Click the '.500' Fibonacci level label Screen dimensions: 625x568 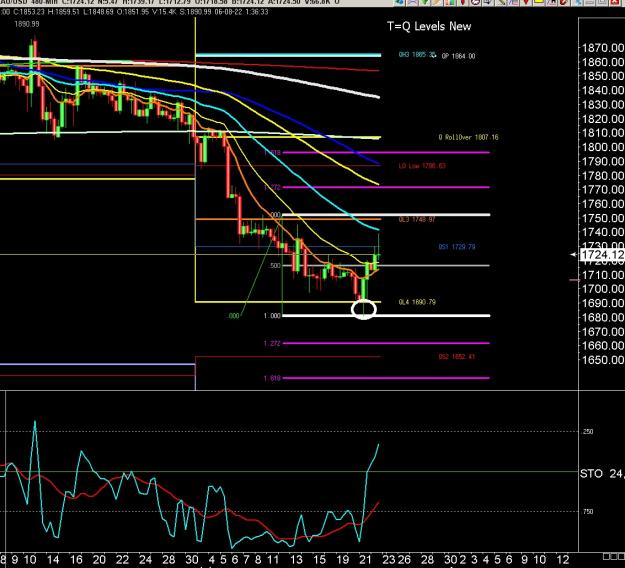tap(275, 265)
